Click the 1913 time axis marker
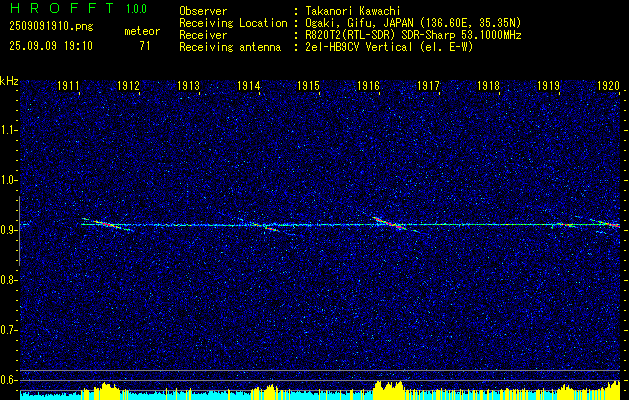 189,86
